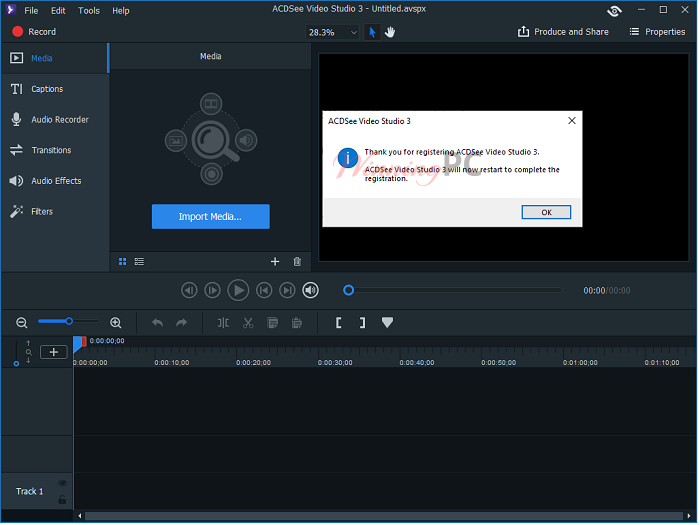Step forward one frame
This screenshot has height=525, width=700.
point(212,291)
